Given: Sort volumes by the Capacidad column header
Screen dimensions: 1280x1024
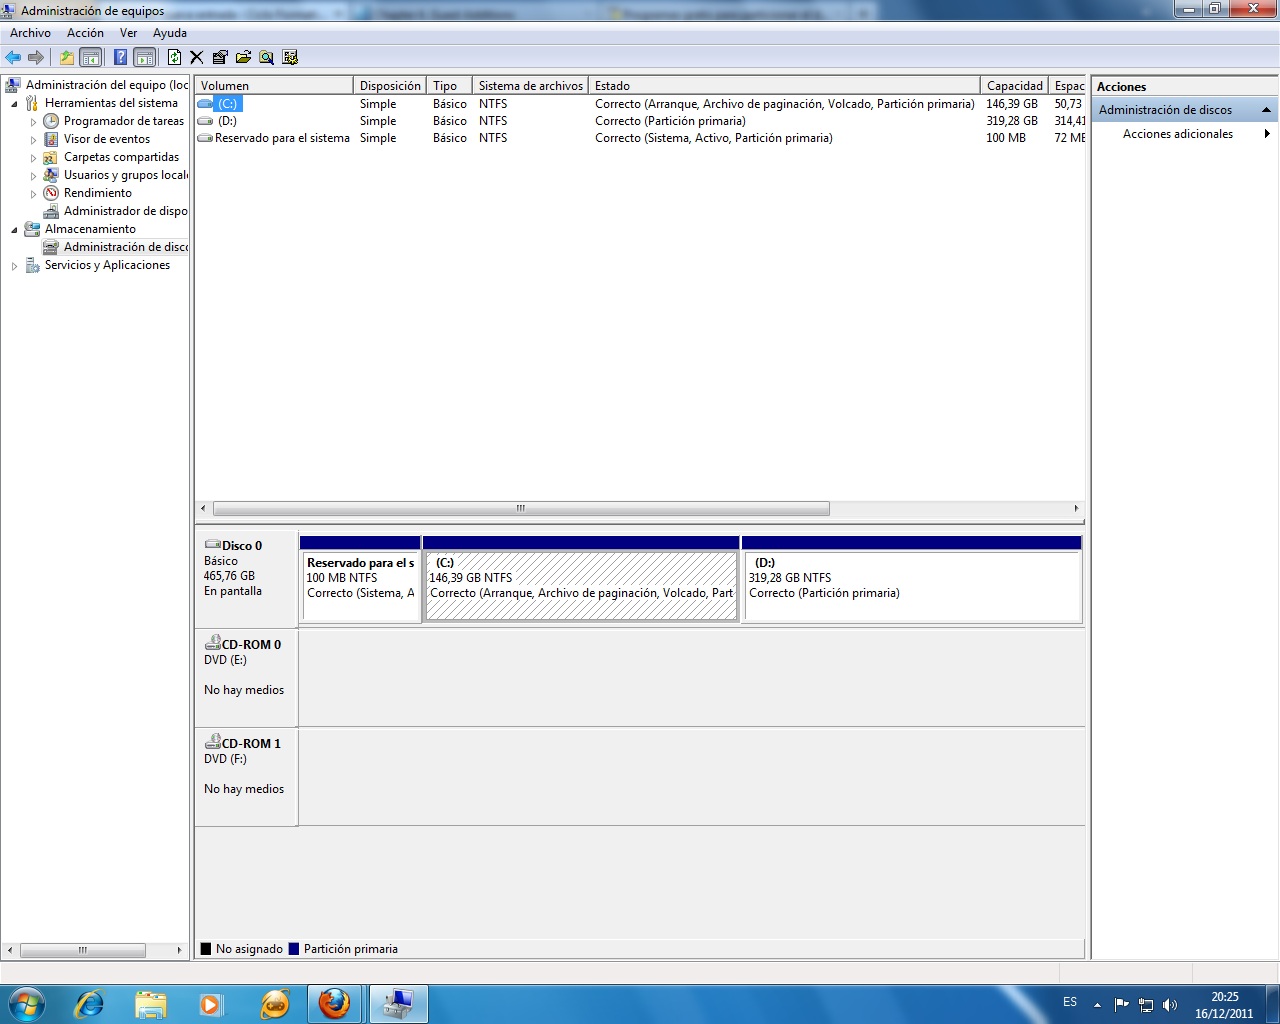Looking at the screenshot, I should click(x=1013, y=86).
